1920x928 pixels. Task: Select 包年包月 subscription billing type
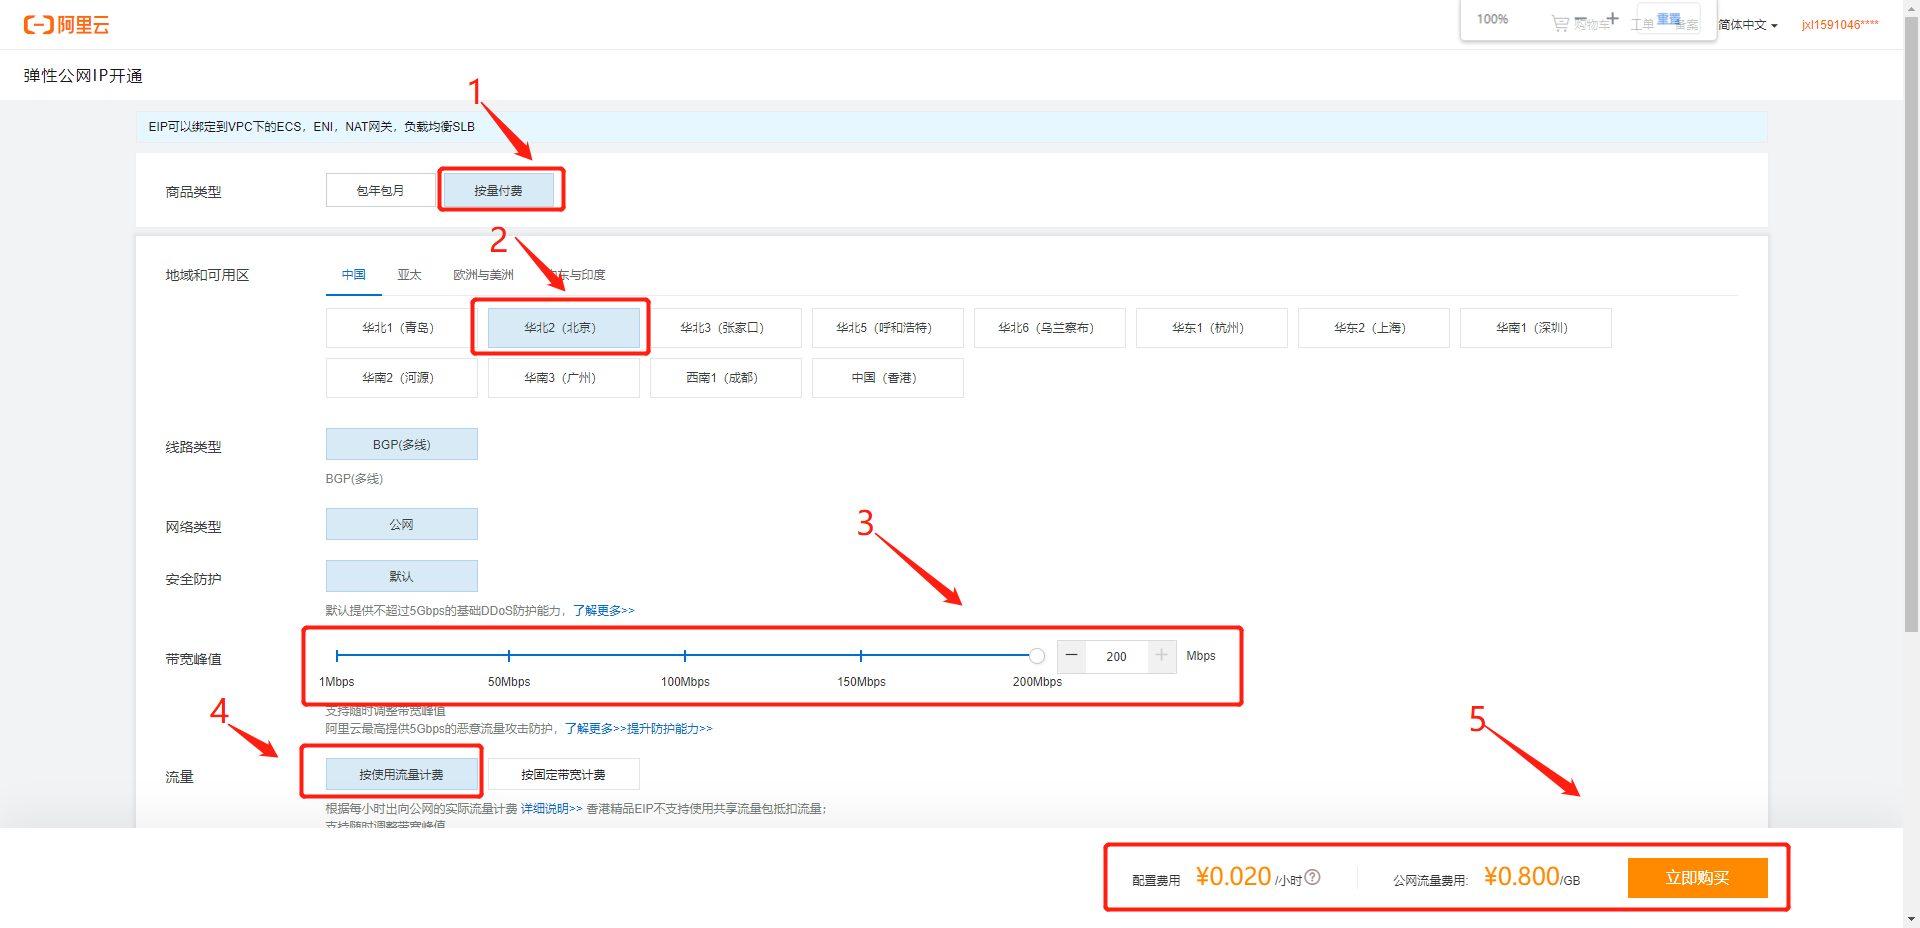pyautogui.click(x=380, y=190)
